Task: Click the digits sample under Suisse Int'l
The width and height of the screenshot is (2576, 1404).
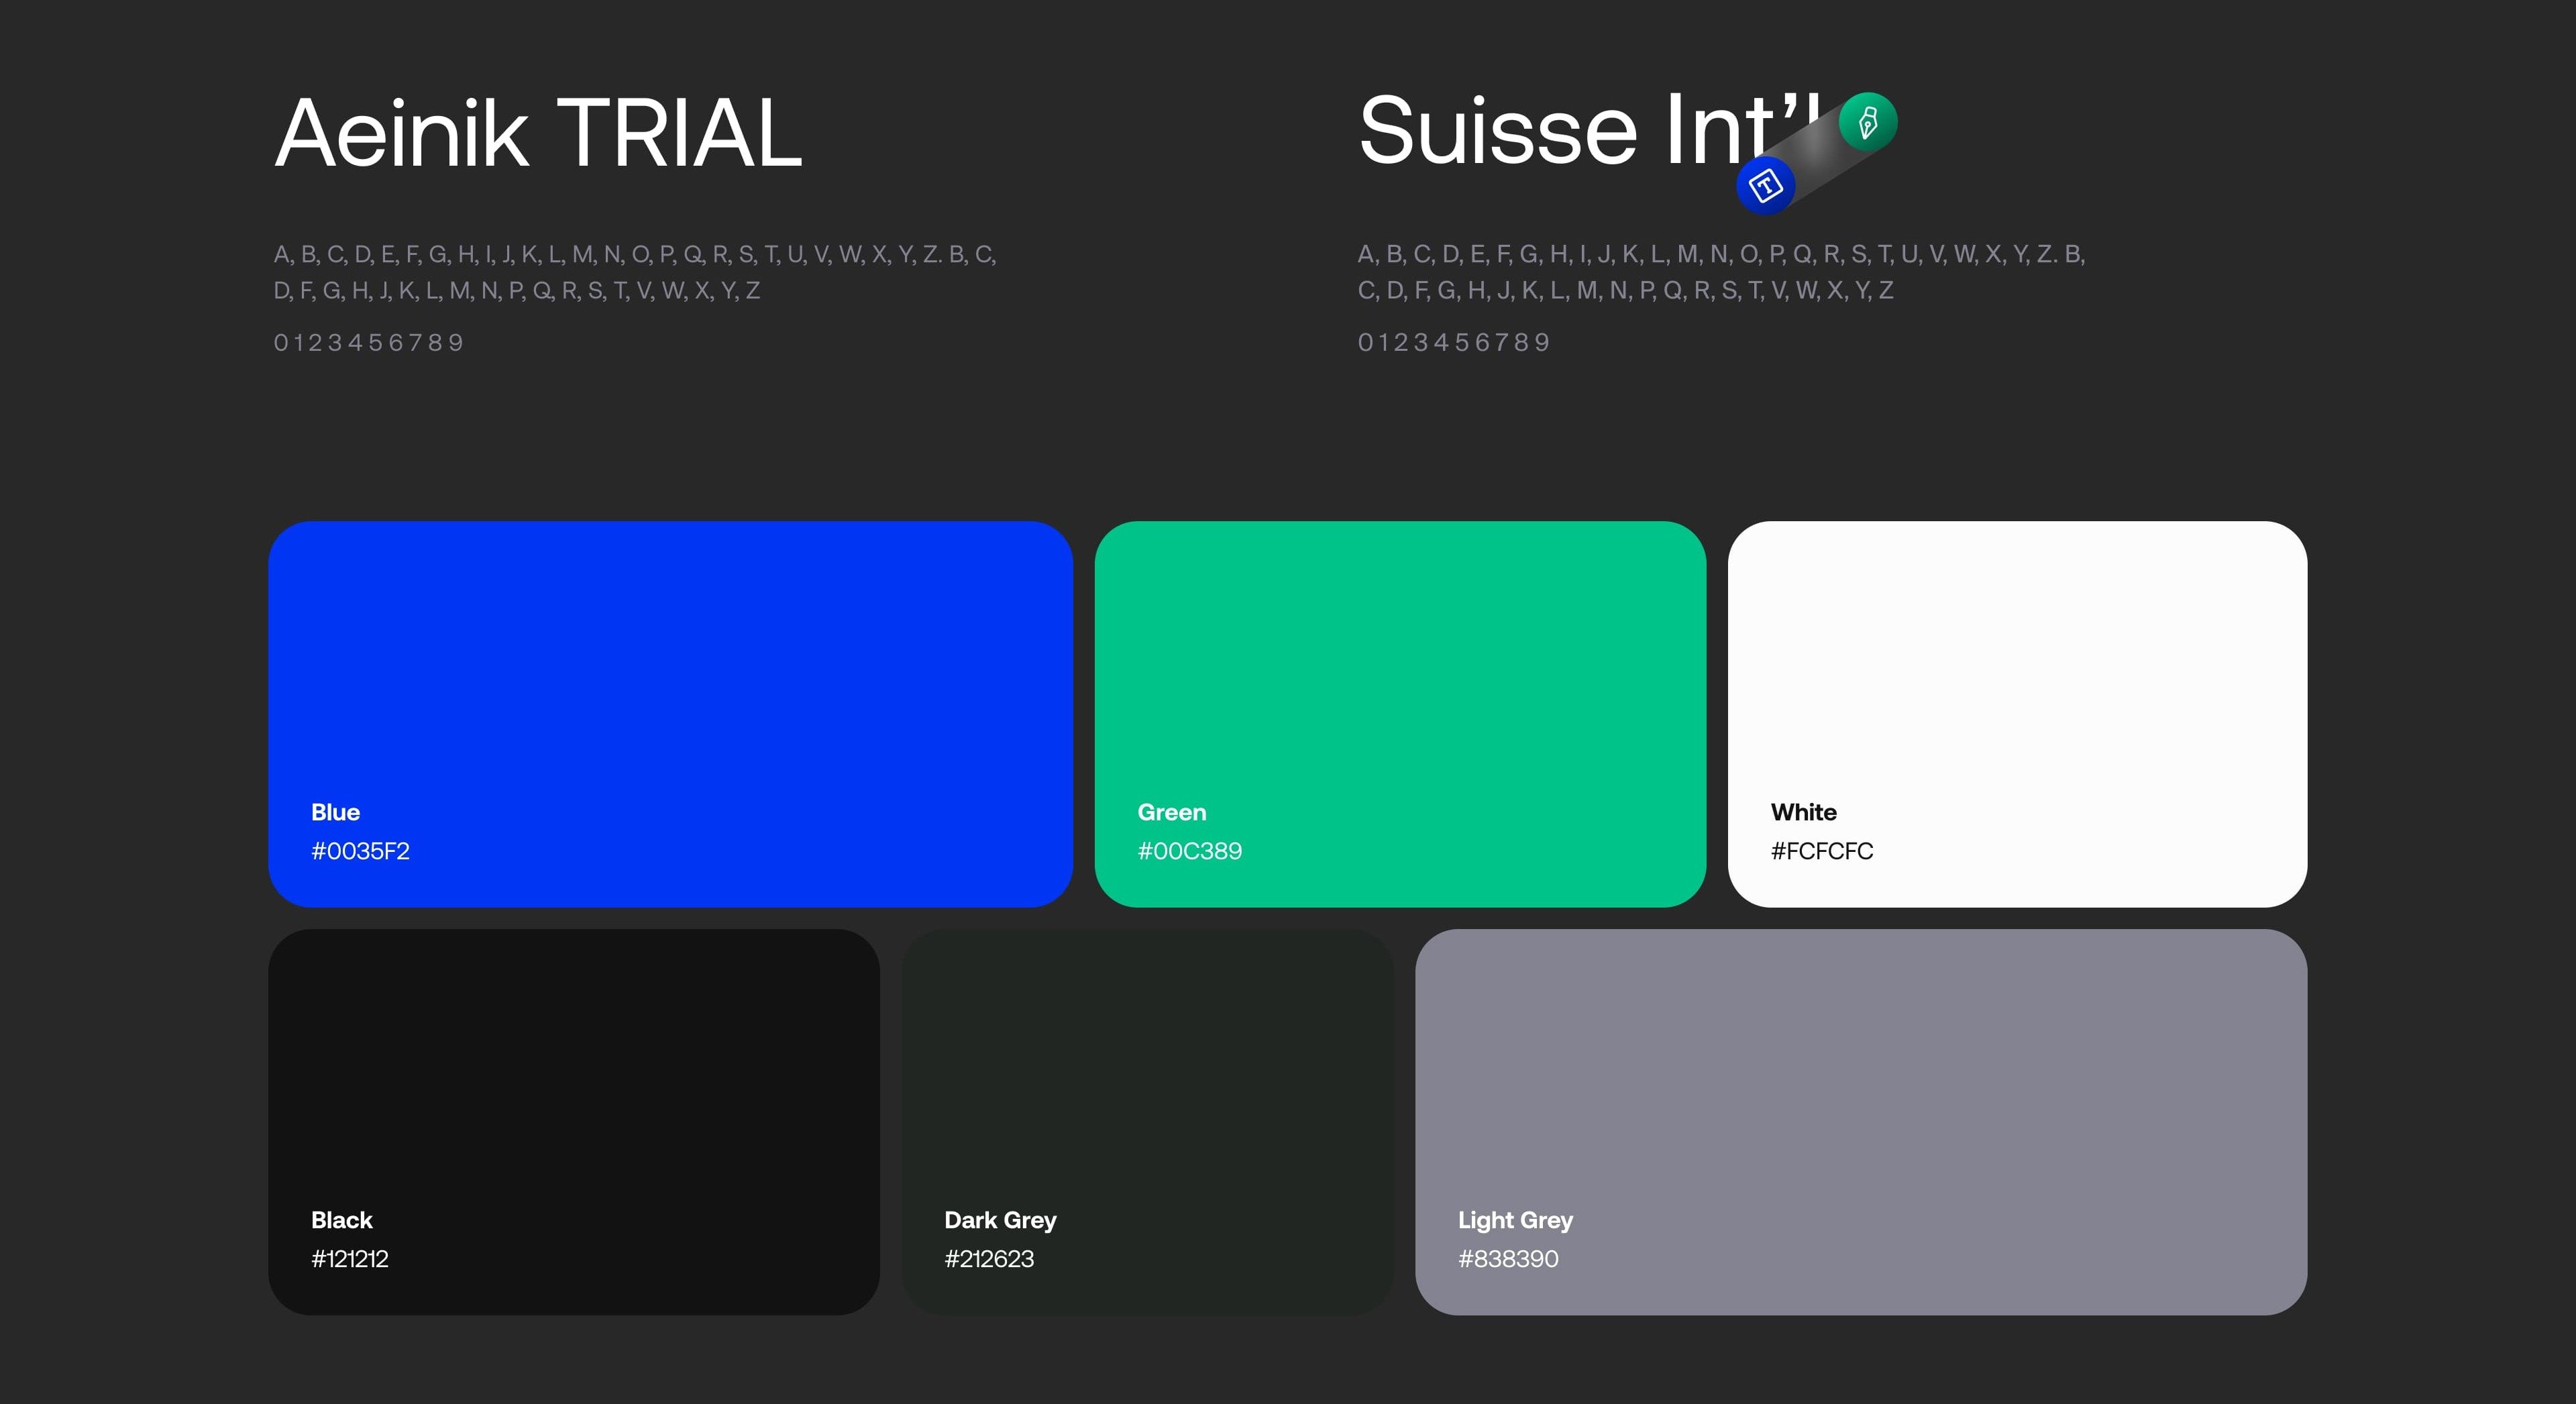Action: (1453, 343)
